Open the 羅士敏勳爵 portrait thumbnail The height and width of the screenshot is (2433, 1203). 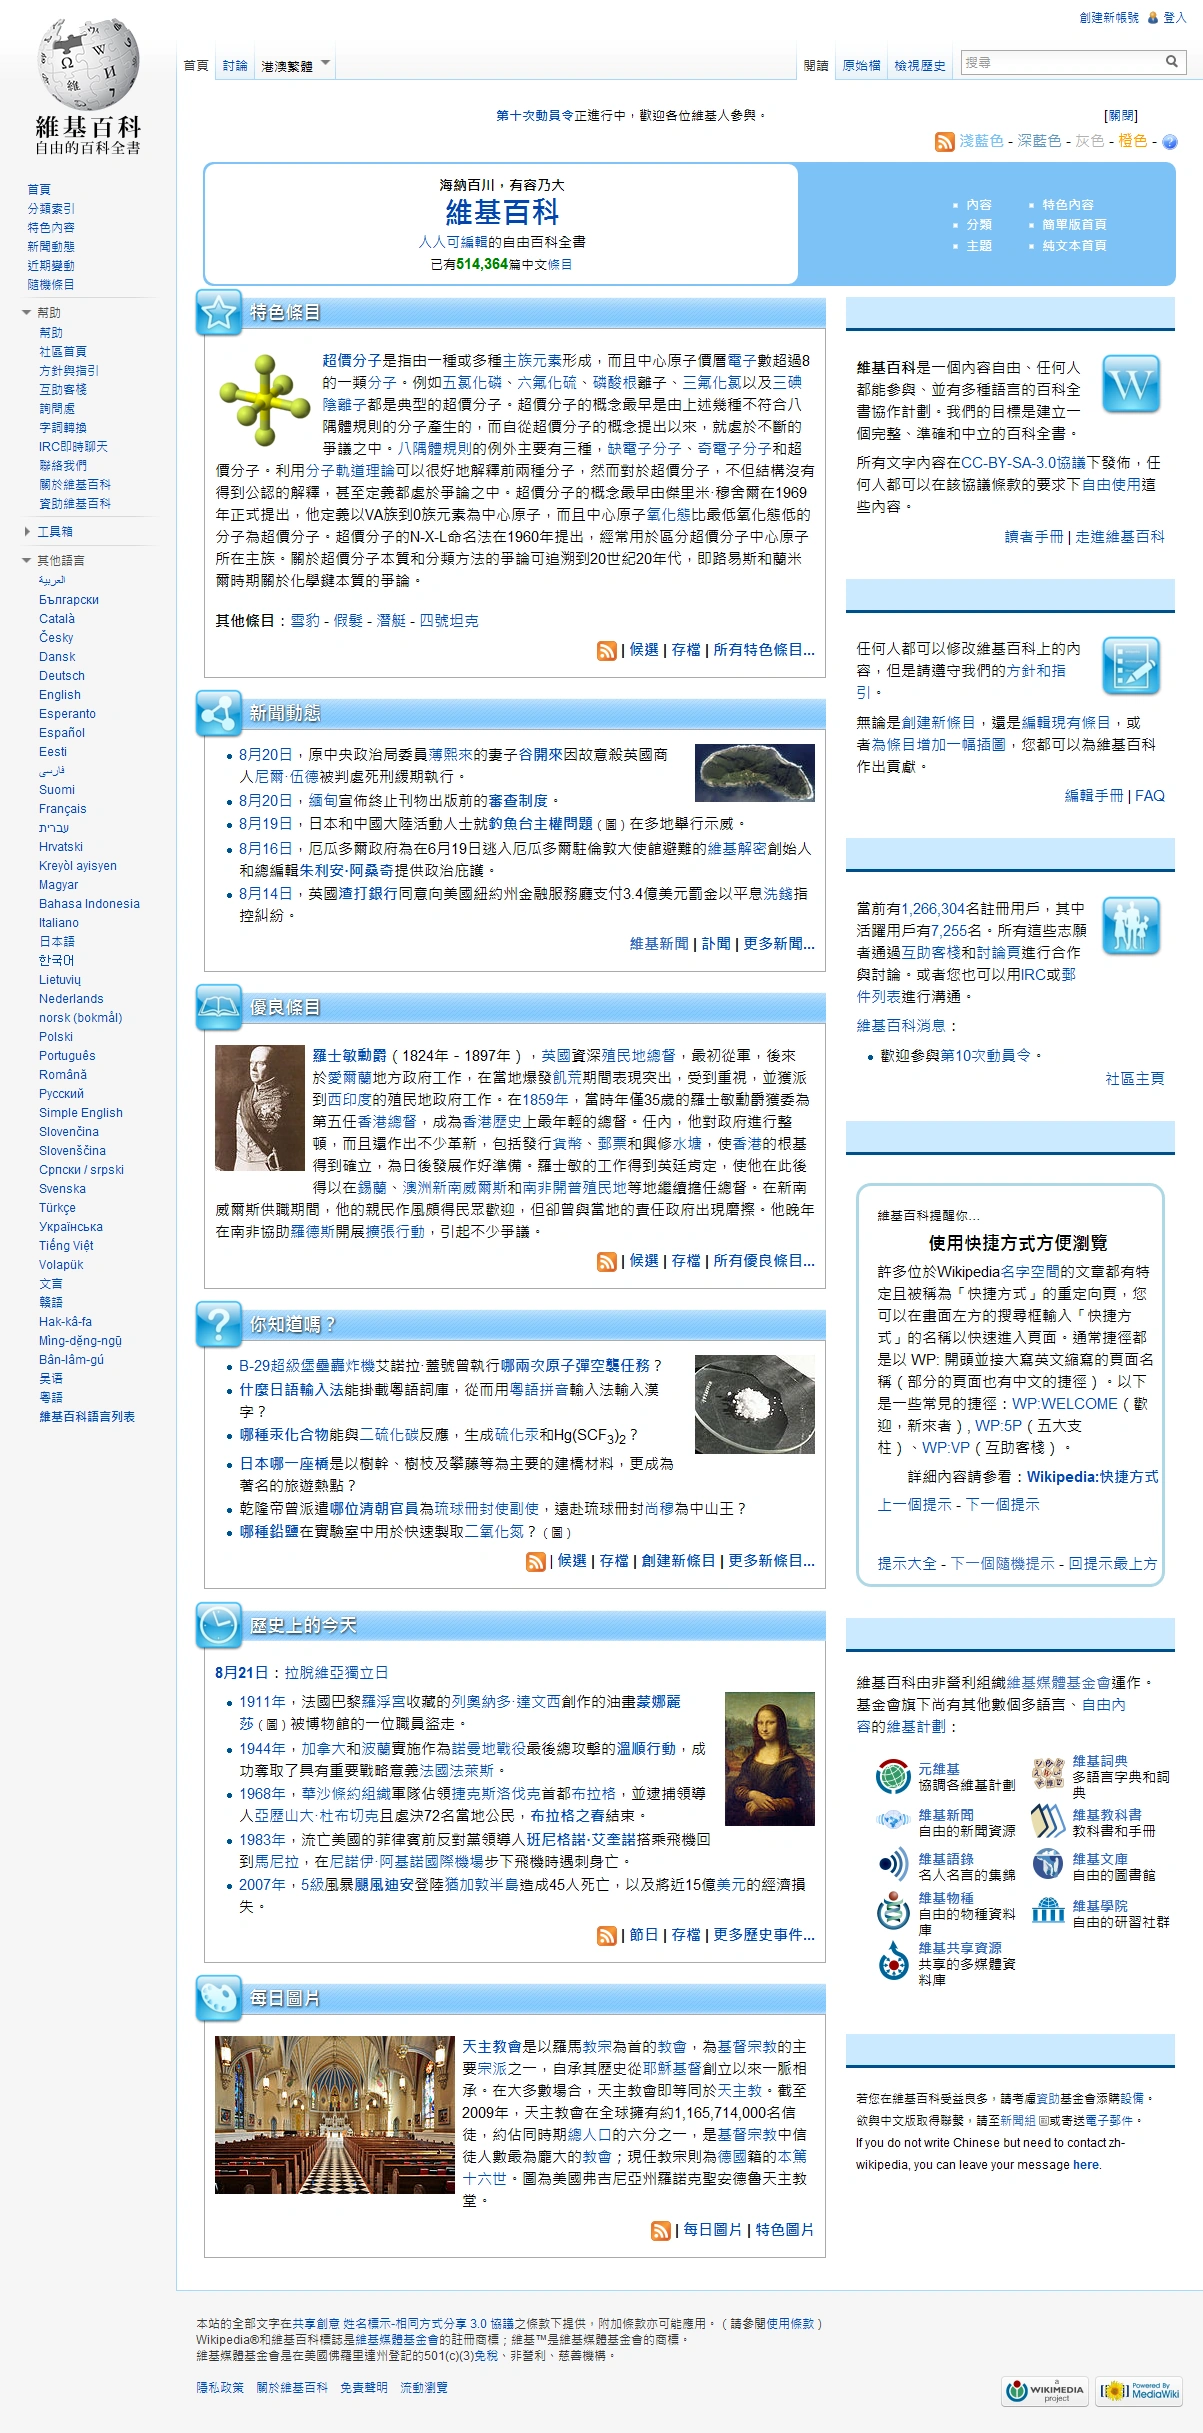(x=260, y=1108)
